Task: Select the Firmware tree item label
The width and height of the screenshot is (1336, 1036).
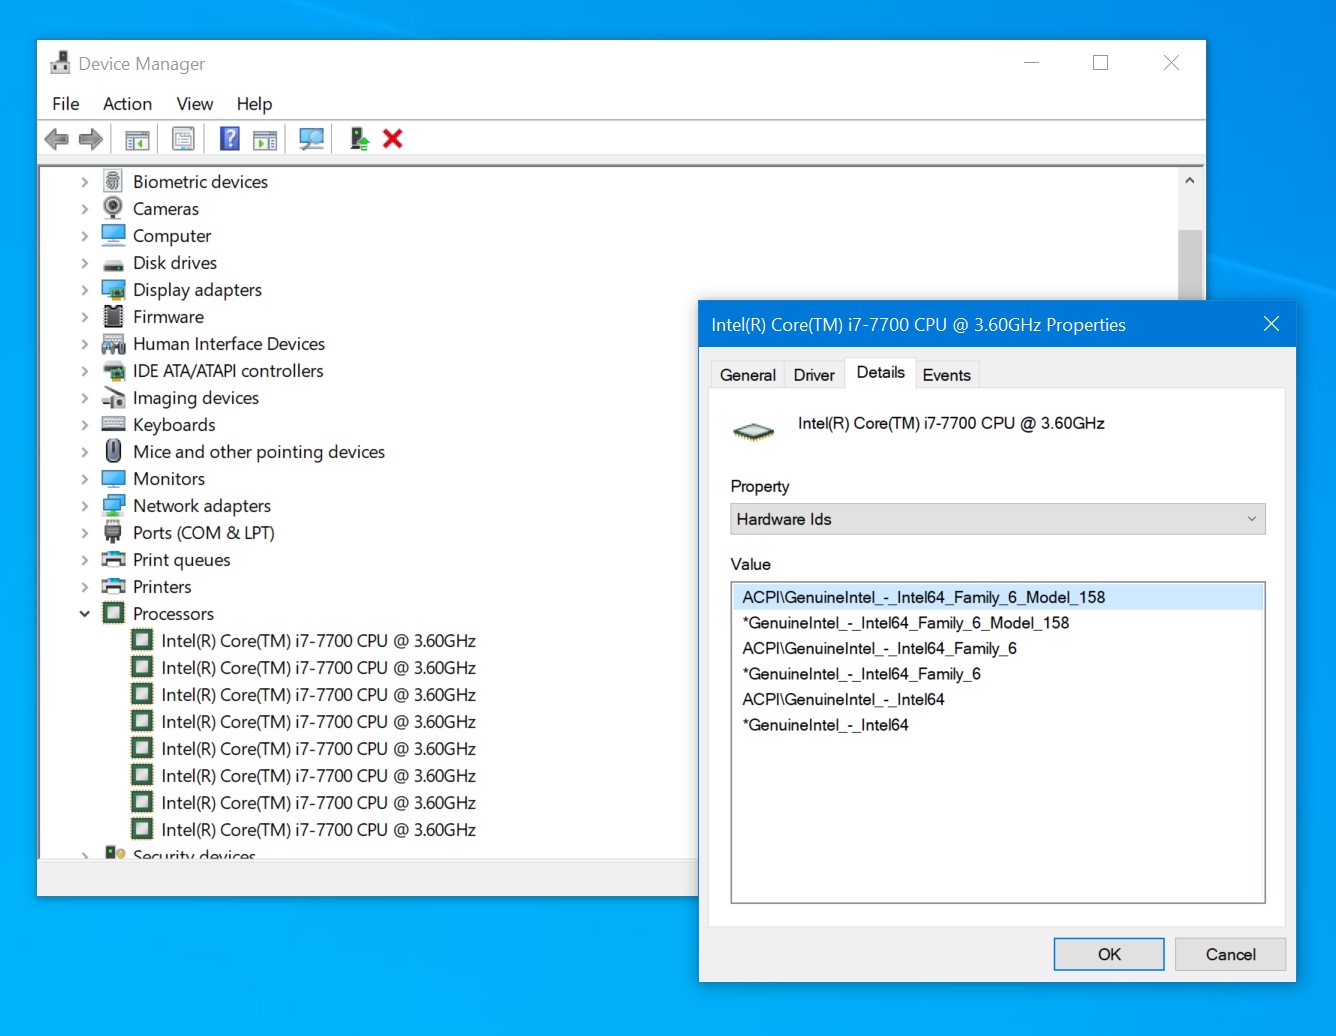Action: coord(168,317)
